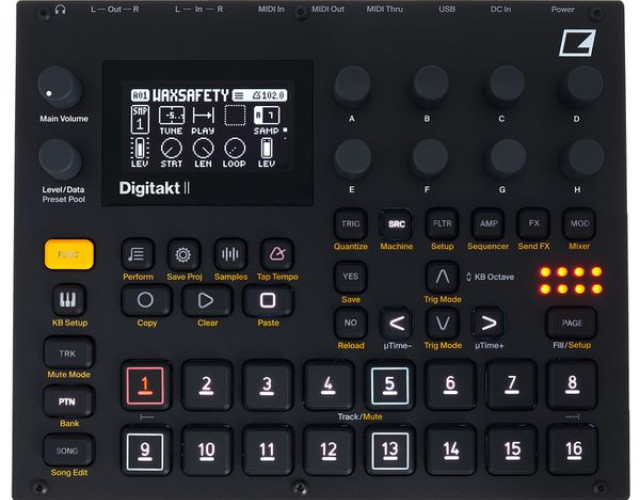Open the FLTR parameter page
640x500 pixels.
click(x=442, y=224)
